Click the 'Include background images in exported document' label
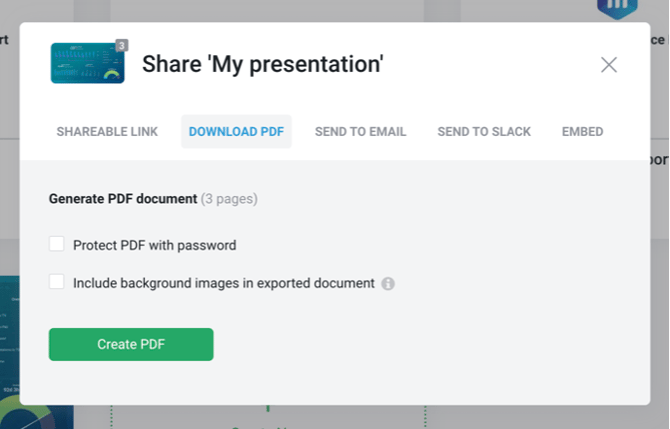This screenshot has height=429, width=670. (223, 283)
